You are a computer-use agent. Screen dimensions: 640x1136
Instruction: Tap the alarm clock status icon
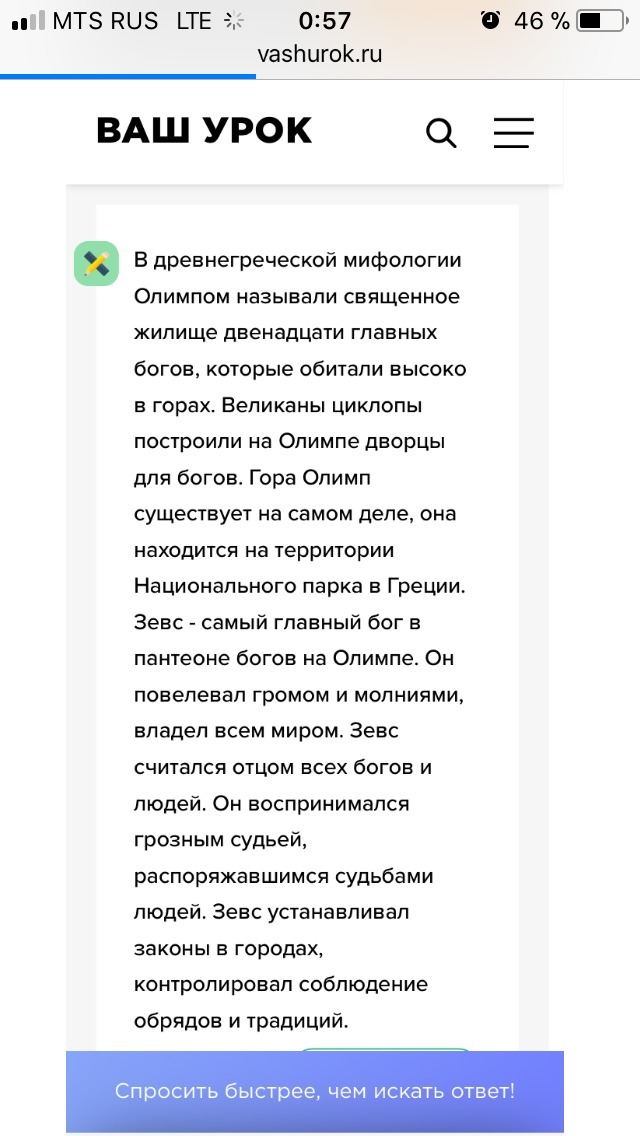[x=491, y=20]
